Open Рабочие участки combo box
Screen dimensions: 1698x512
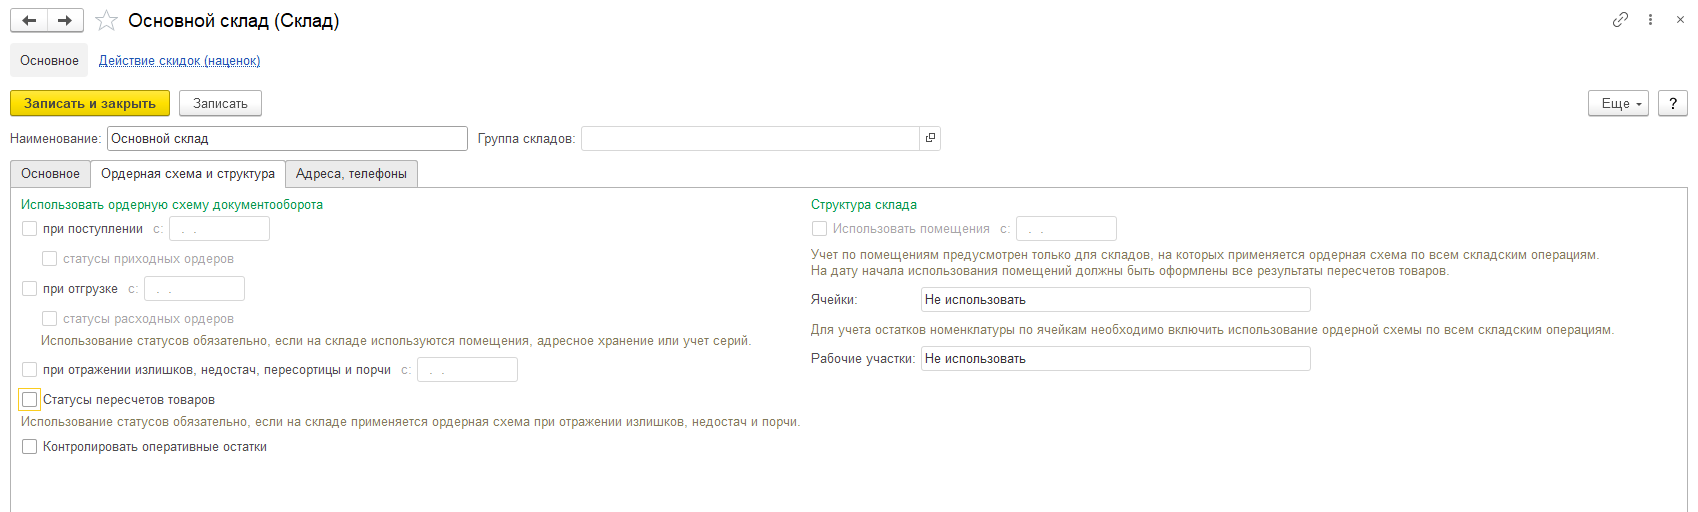[1115, 358]
